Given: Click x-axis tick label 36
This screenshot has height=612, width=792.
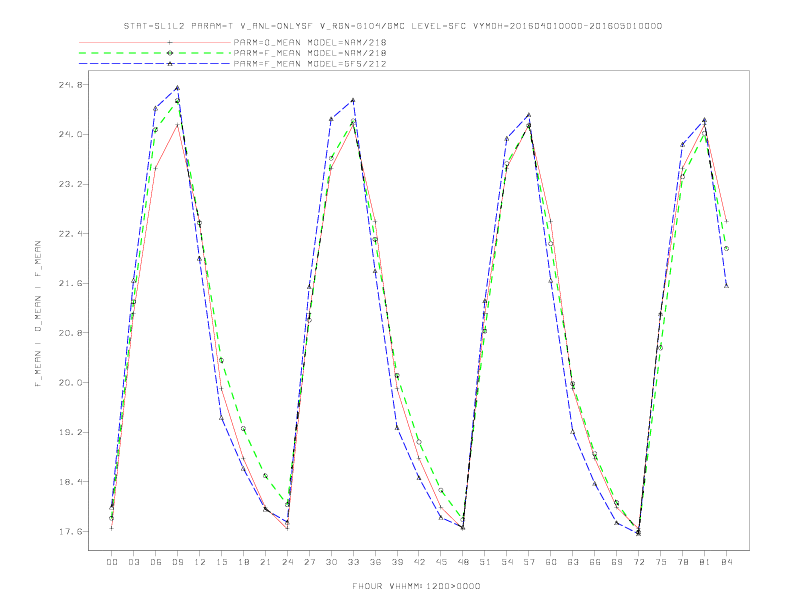Looking at the screenshot, I should [375, 562].
